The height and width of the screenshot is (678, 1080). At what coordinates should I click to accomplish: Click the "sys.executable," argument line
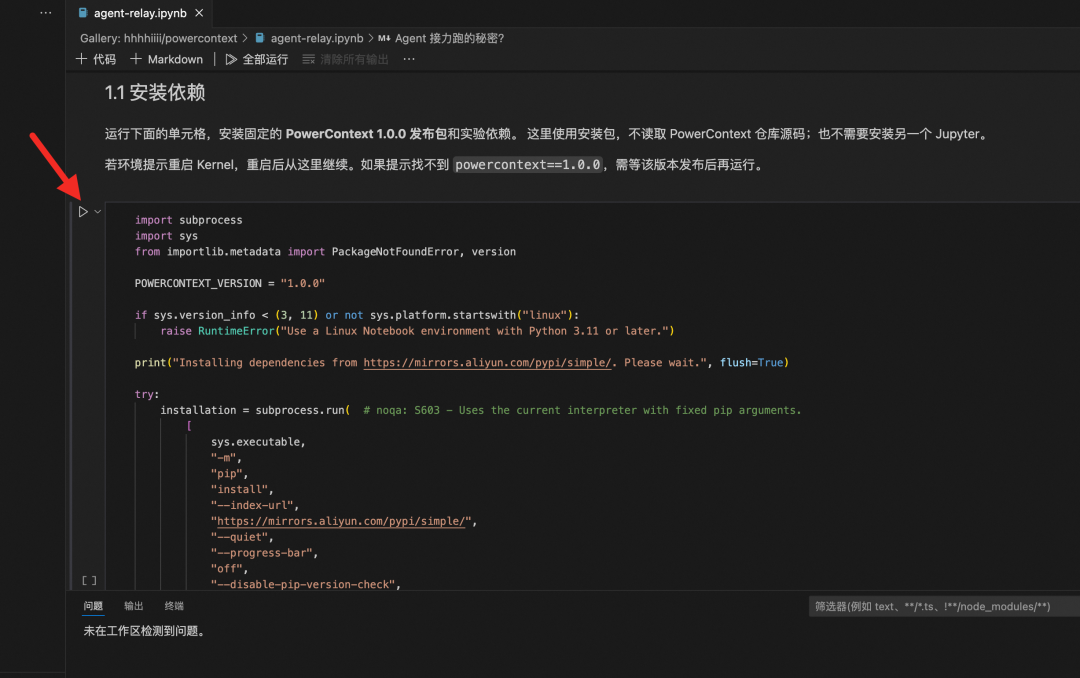click(x=258, y=442)
